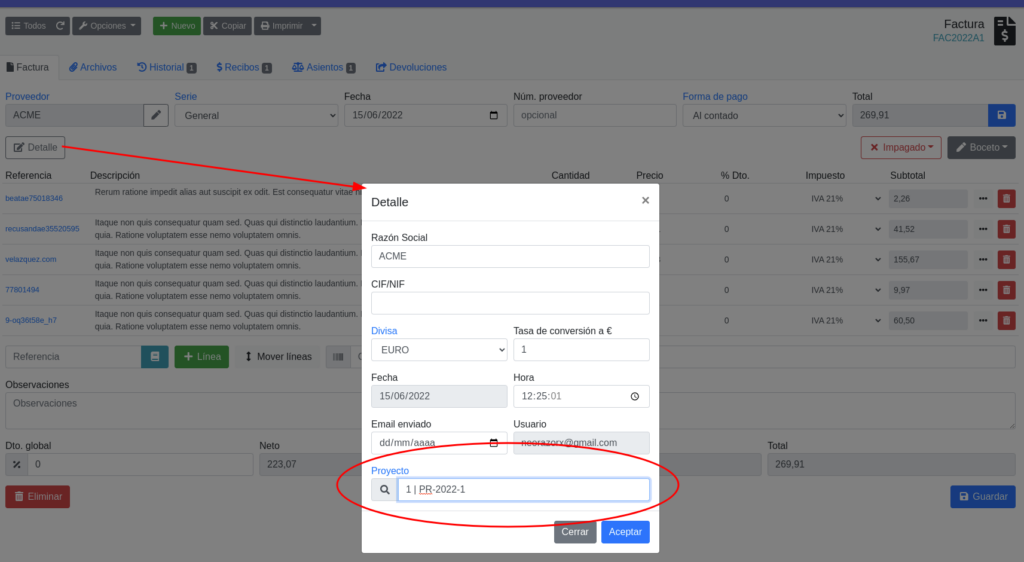This screenshot has width=1024, height=562.
Task: Expand the Forma de pago dropdown
Action: [x=764, y=115]
